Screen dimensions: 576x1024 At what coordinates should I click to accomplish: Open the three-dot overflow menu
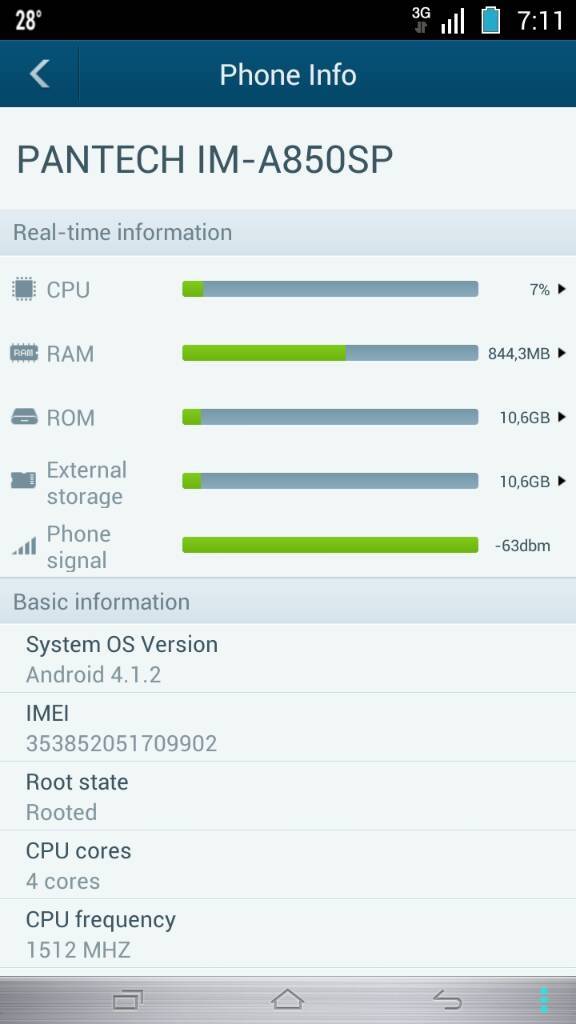coord(543,1000)
